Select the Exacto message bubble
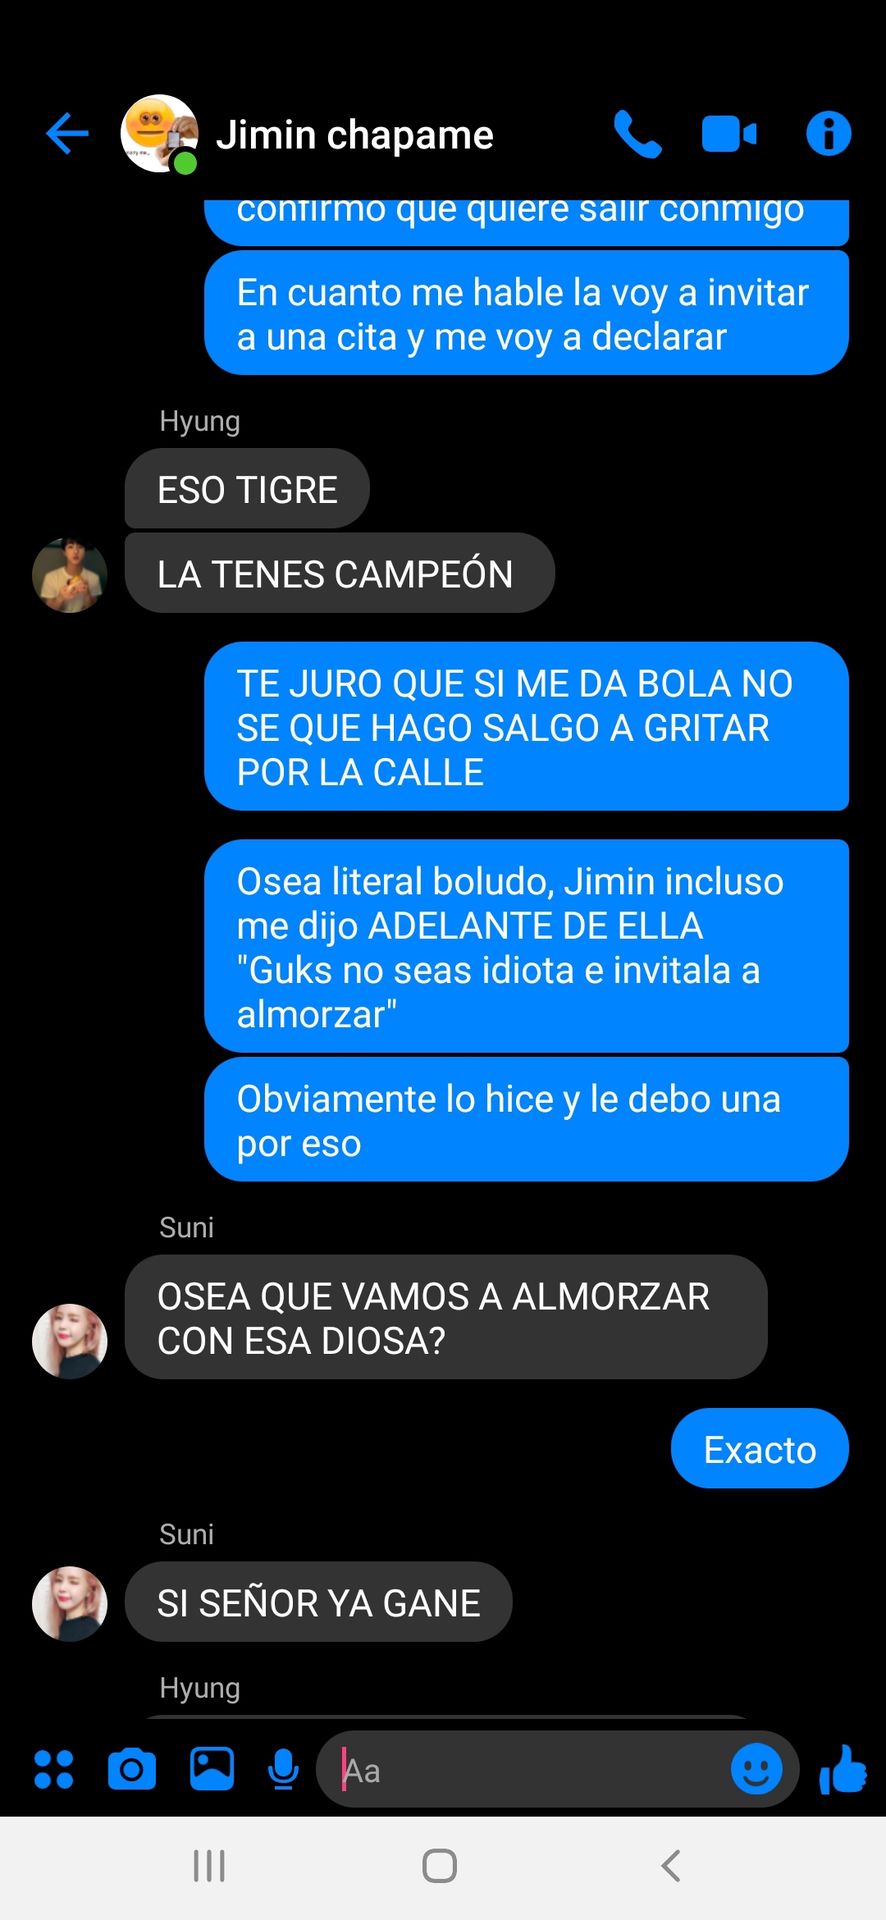This screenshot has height=1920, width=886. (760, 1449)
